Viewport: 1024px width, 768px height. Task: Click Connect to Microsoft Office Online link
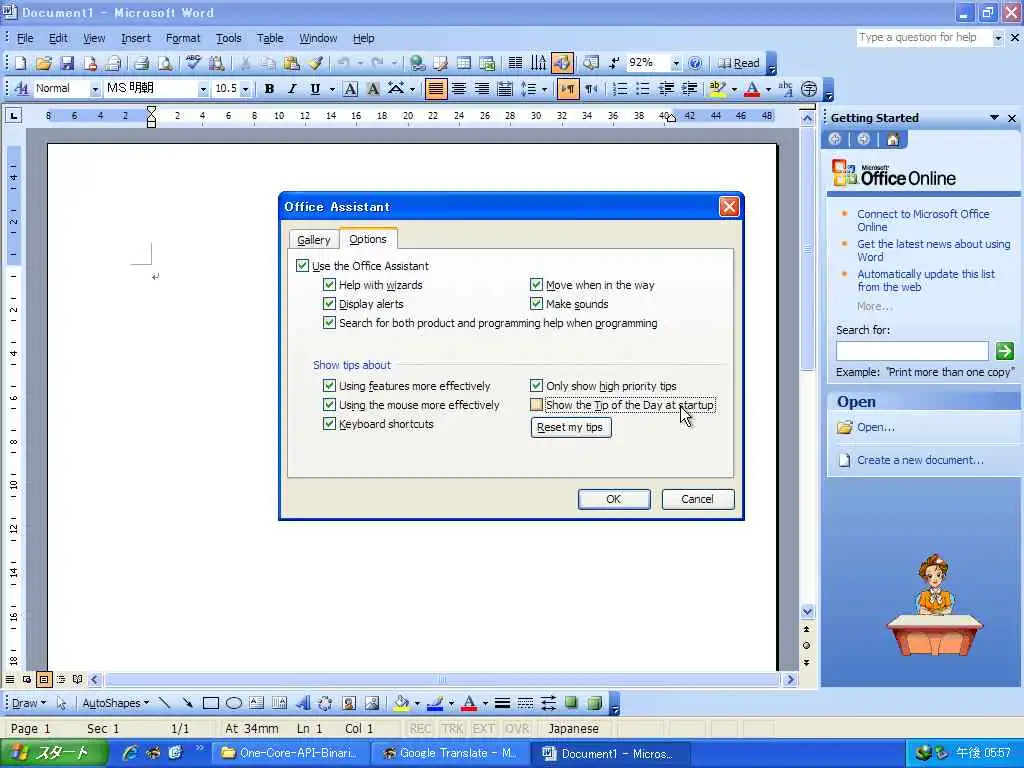click(x=922, y=220)
